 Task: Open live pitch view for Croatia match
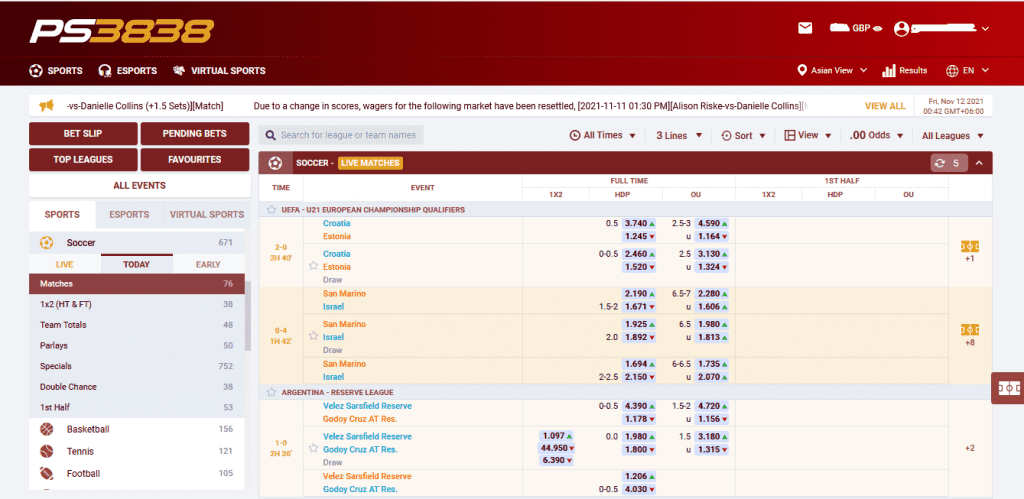968,246
